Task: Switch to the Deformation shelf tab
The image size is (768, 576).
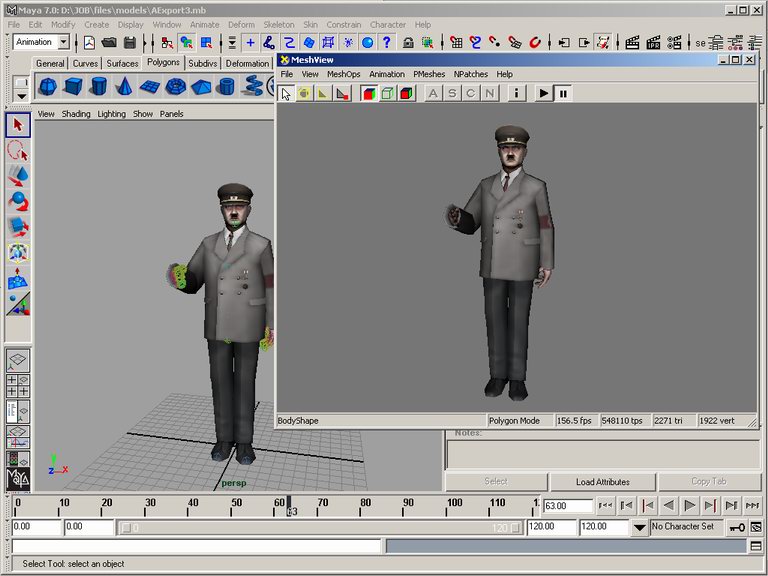Action: (x=247, y=63)
